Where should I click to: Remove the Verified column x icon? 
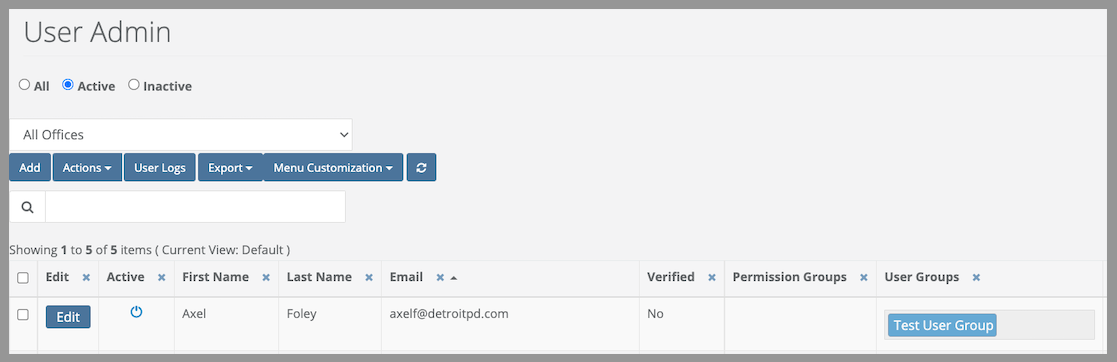pyautogui.click(x=711, y=277)
